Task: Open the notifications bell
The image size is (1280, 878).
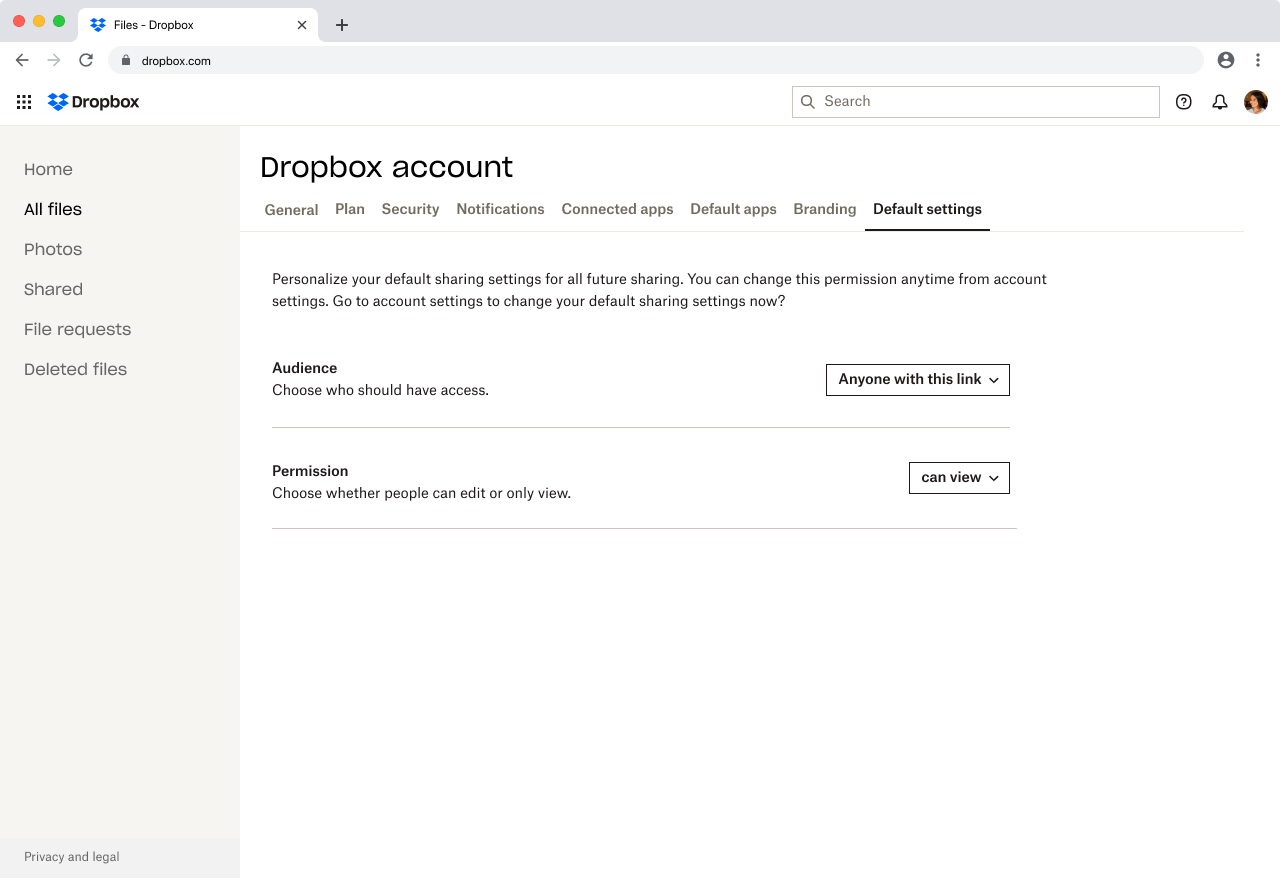Action: tap(1220, 102)
